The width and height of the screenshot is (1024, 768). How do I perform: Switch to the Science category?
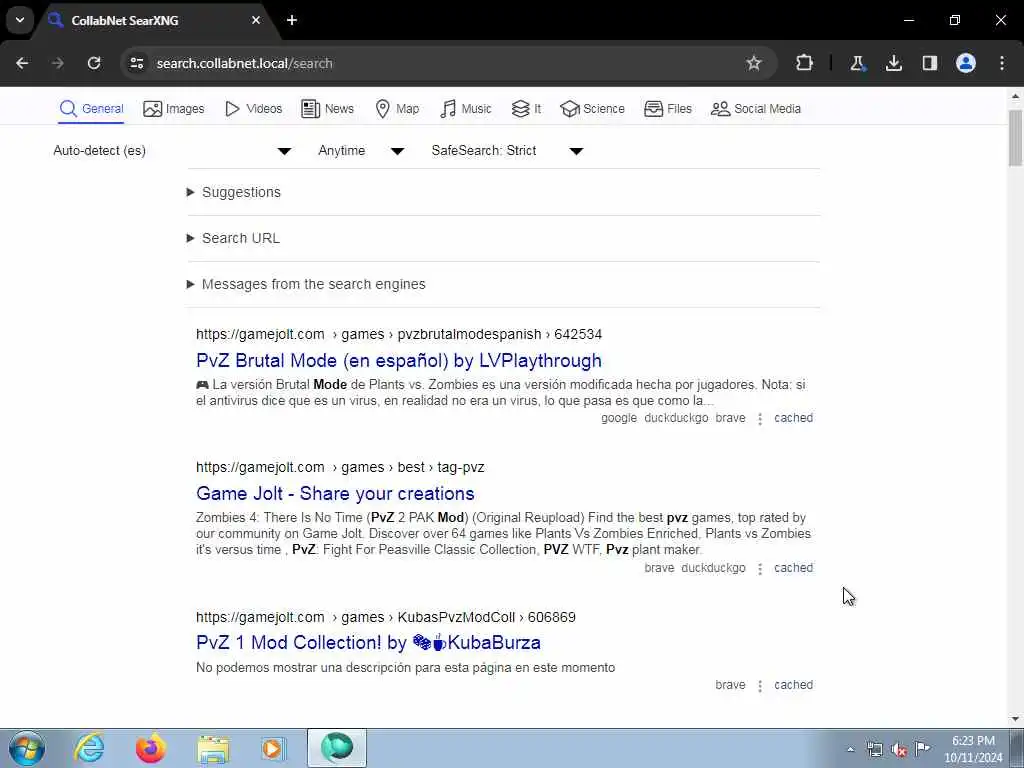[592, 109]
